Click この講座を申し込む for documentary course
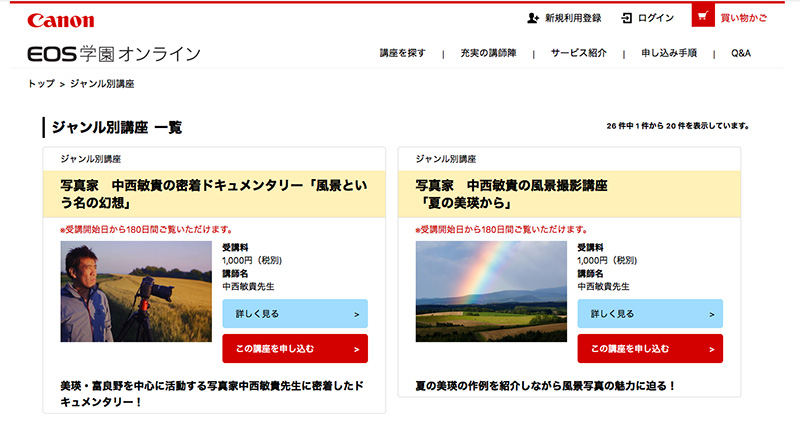This screenshot has height=423, width=800. pyautogui.click(x=295, y=349)
